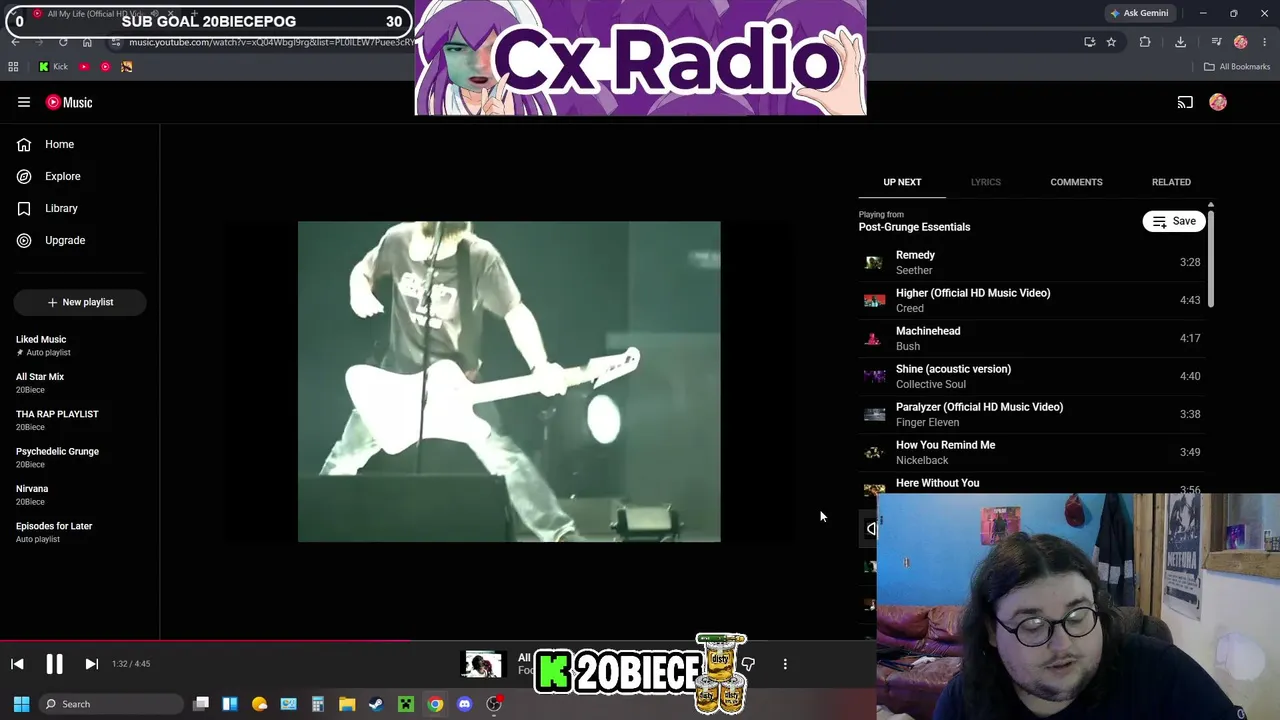Open OBS Studio from the taskbar
This screenshot has height=720, width=1280.
[x=494, y=704]
